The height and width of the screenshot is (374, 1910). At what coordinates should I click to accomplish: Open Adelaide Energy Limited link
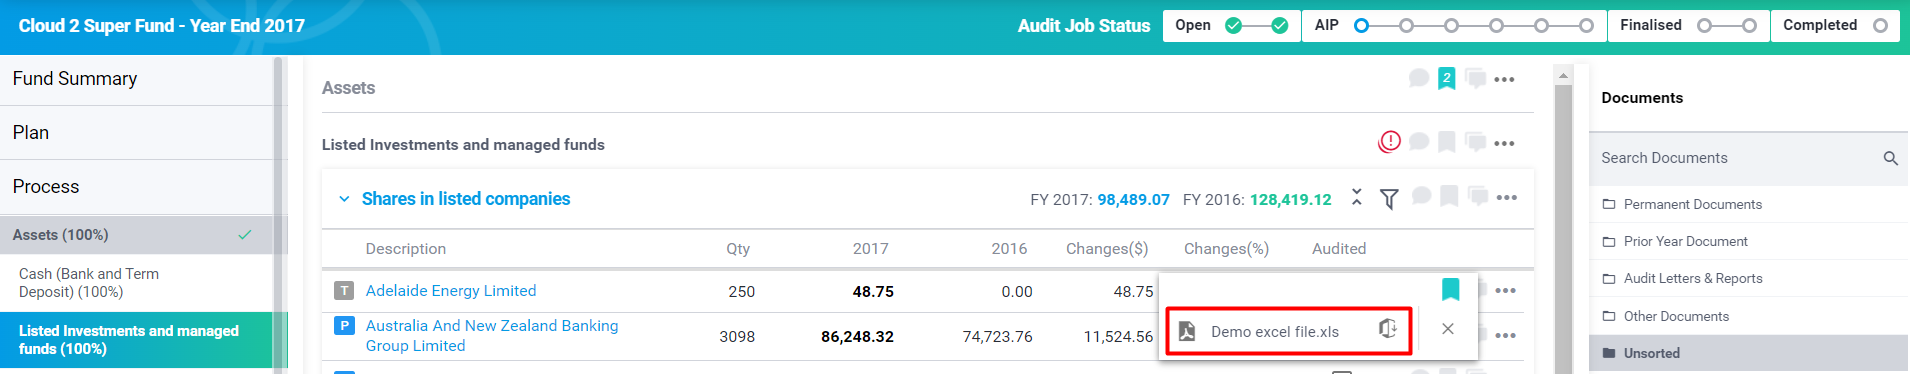pos(451,291)
